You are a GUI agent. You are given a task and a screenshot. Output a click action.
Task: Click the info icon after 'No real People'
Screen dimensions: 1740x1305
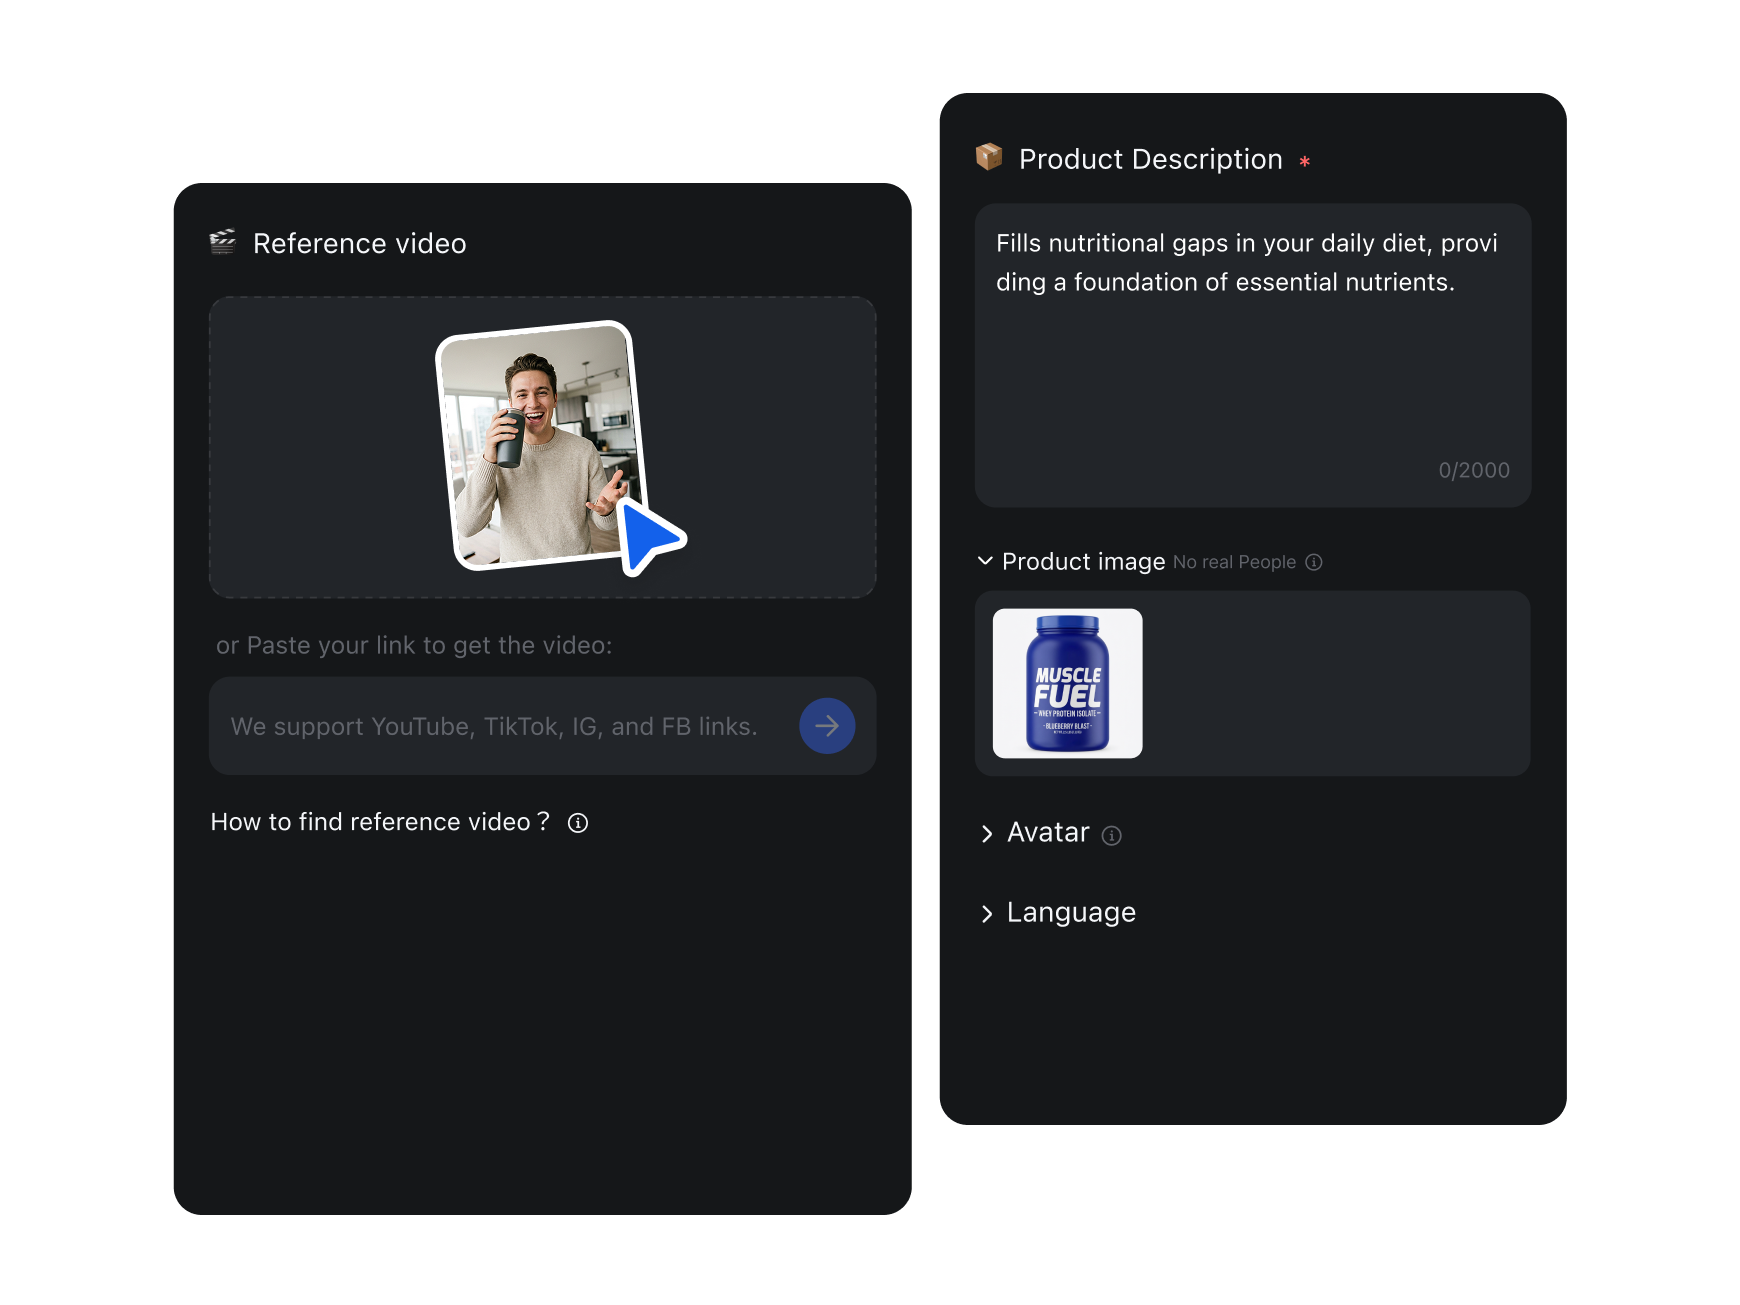pos(1314,562)
